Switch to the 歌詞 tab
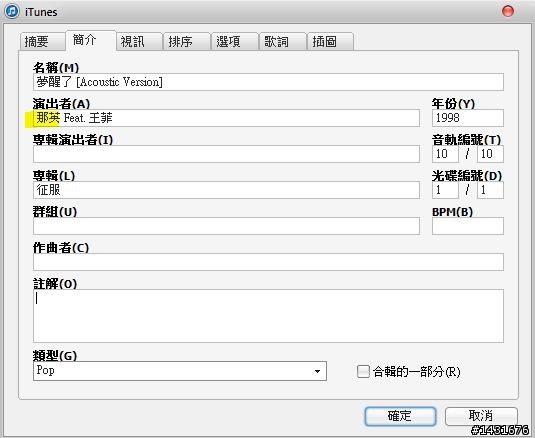This screenshot has width=535, height=438. (283, 42)
